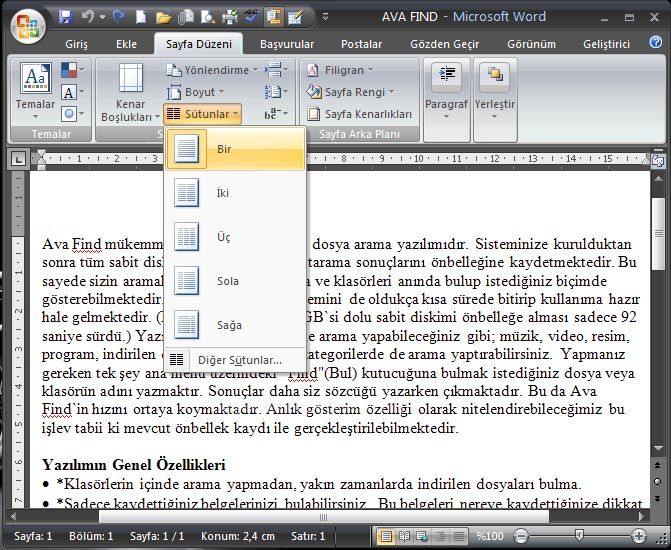This screenshot has height=550, width=671.
Task: Open the Temalar themes gallery
Action: (x=36, y=92)
